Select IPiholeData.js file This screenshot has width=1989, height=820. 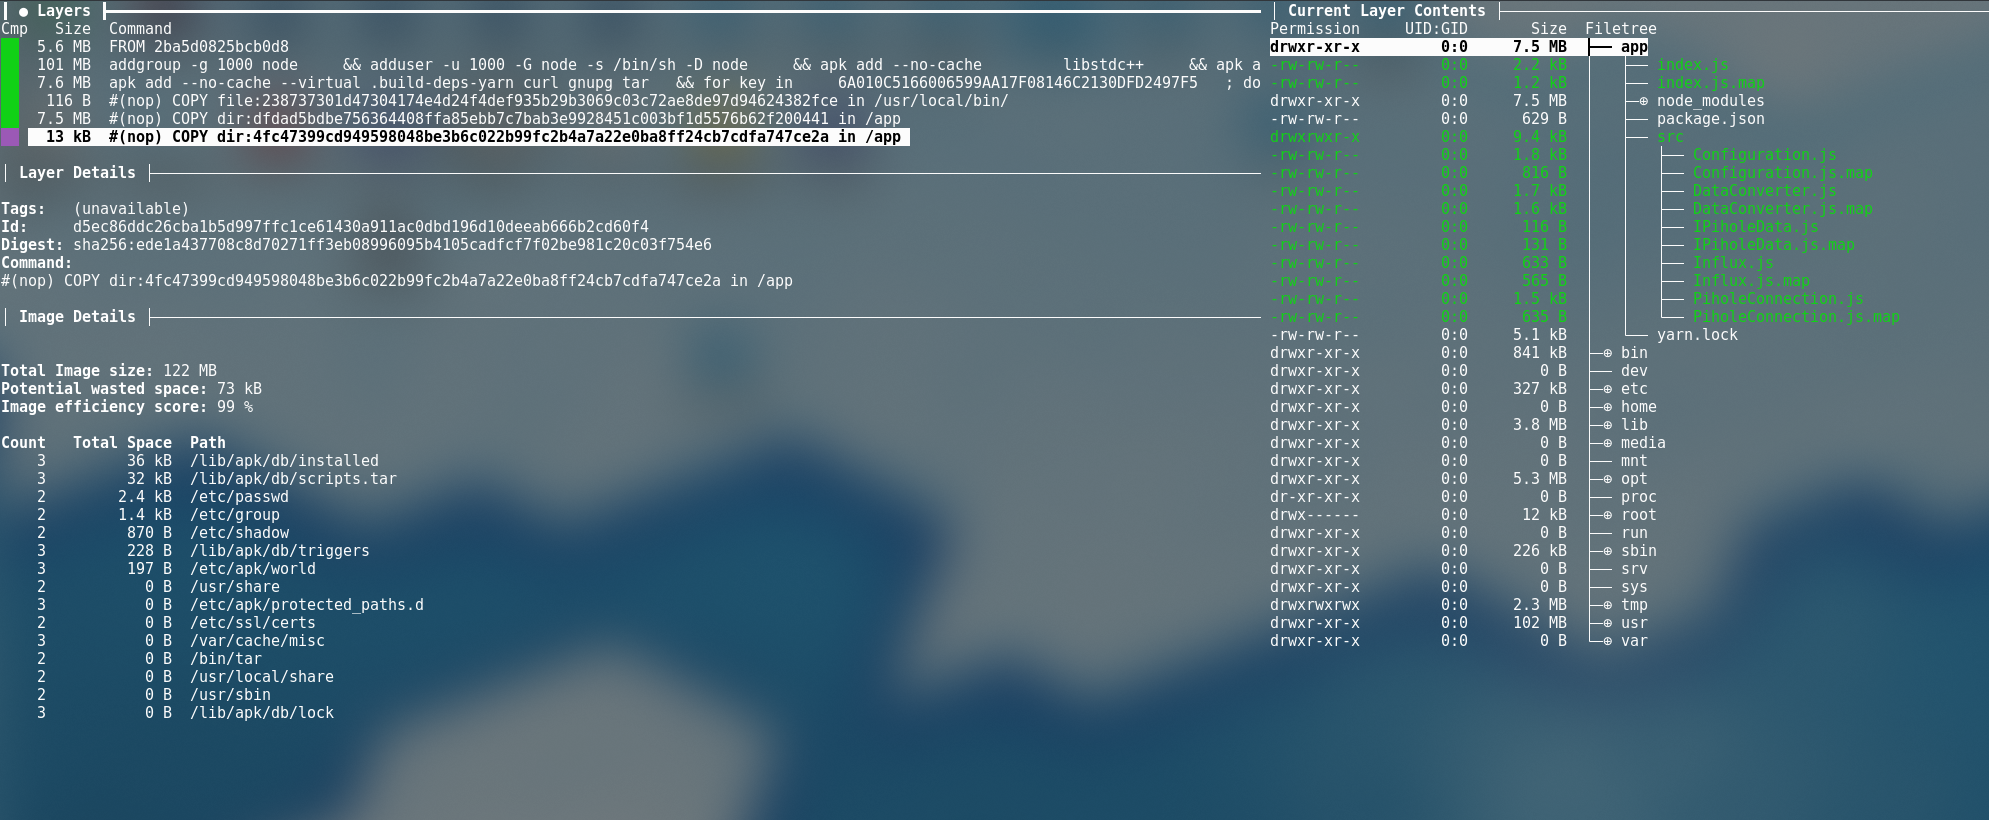coord(1756,227)
